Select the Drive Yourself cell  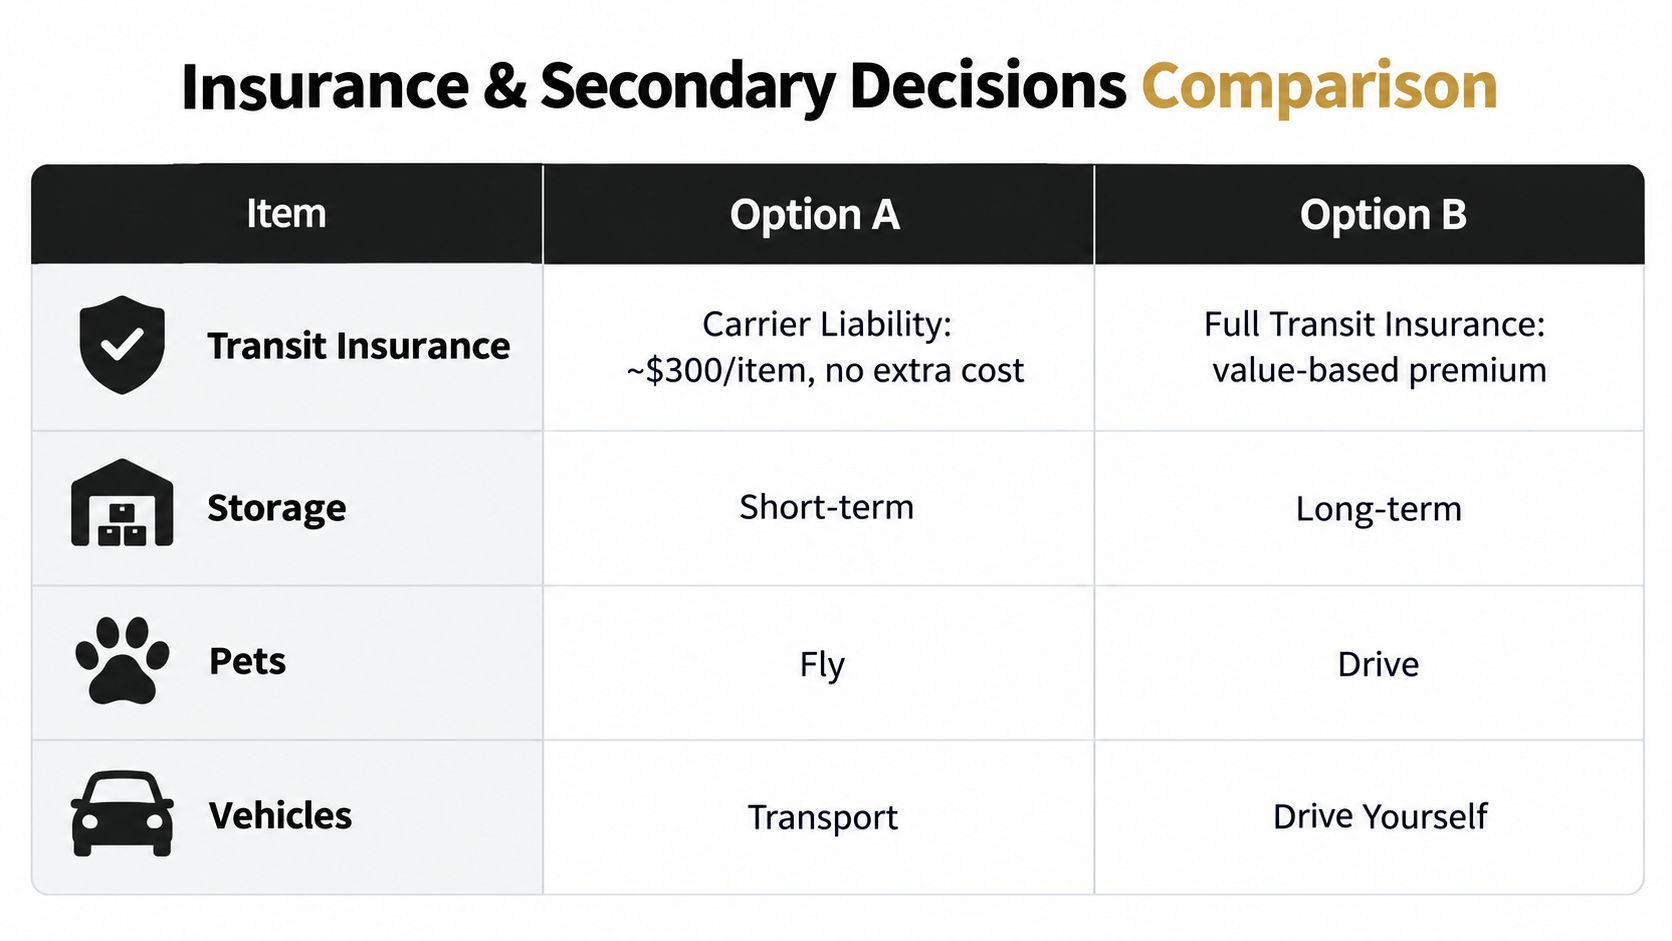(x=1370, y=817)
